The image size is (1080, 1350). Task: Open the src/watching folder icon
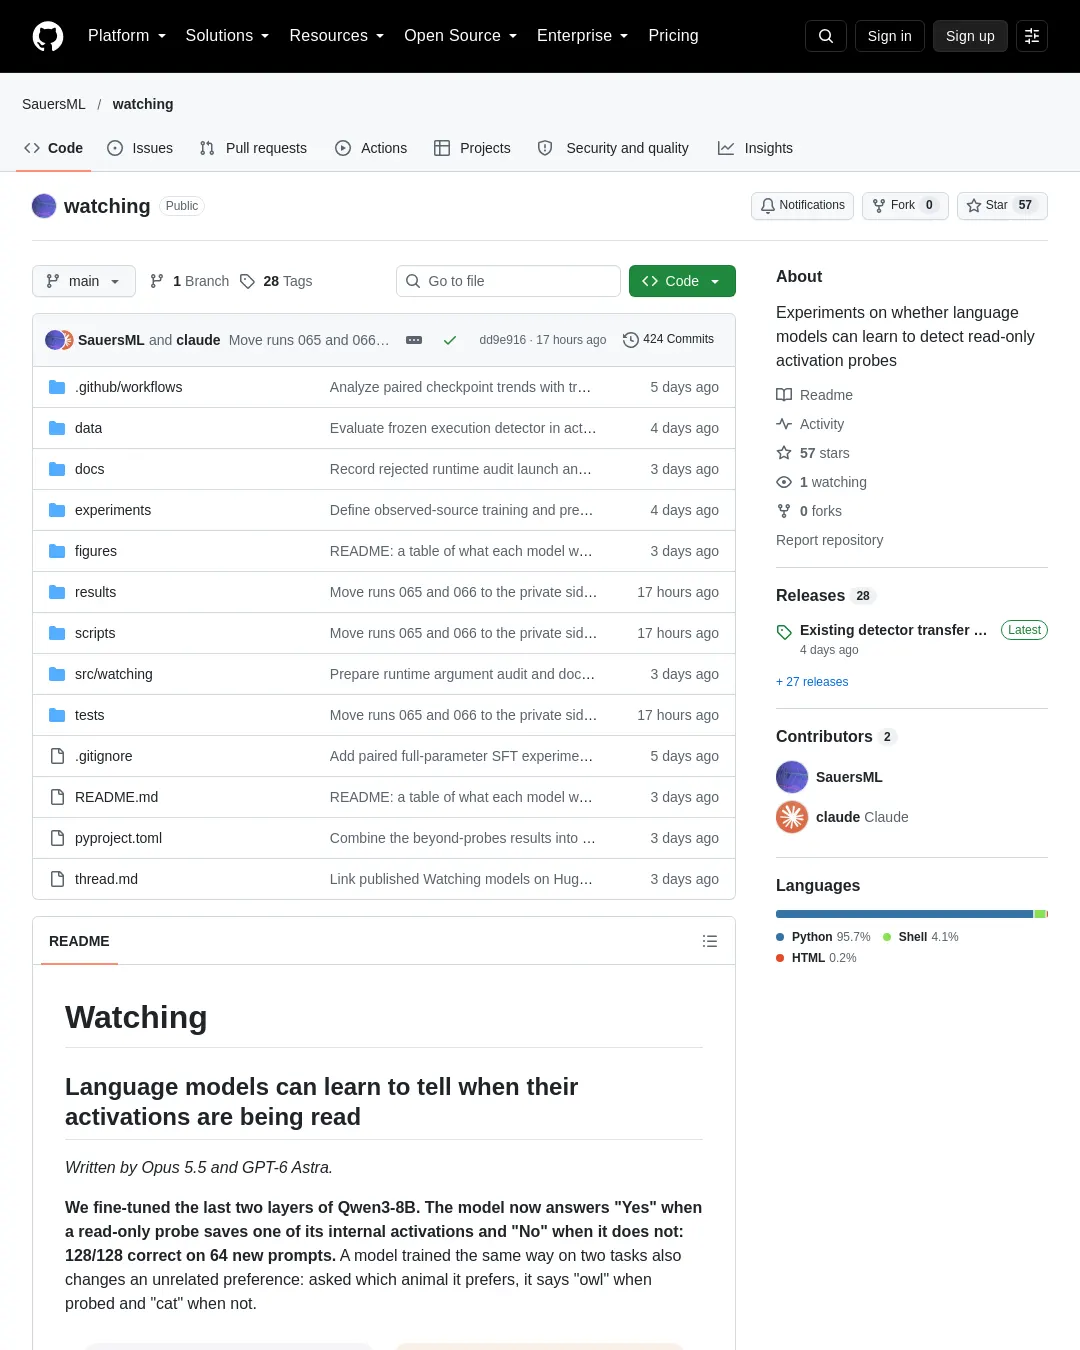(57, 674)
